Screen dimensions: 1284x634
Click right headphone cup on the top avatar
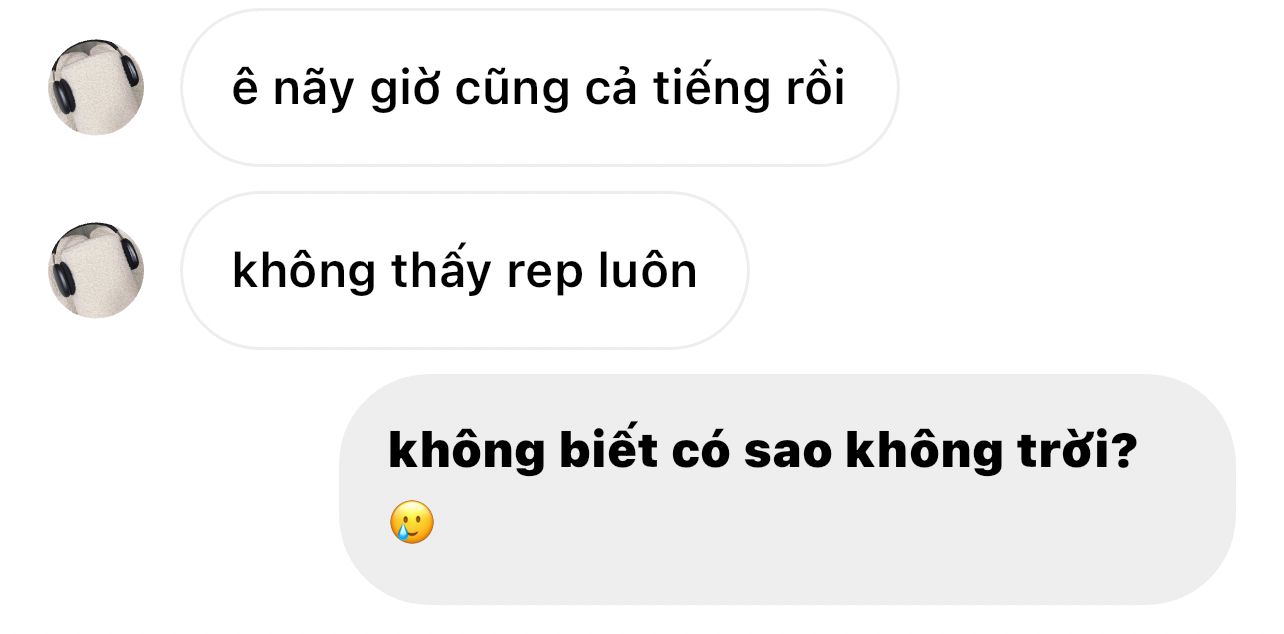(x=128, y=69)
